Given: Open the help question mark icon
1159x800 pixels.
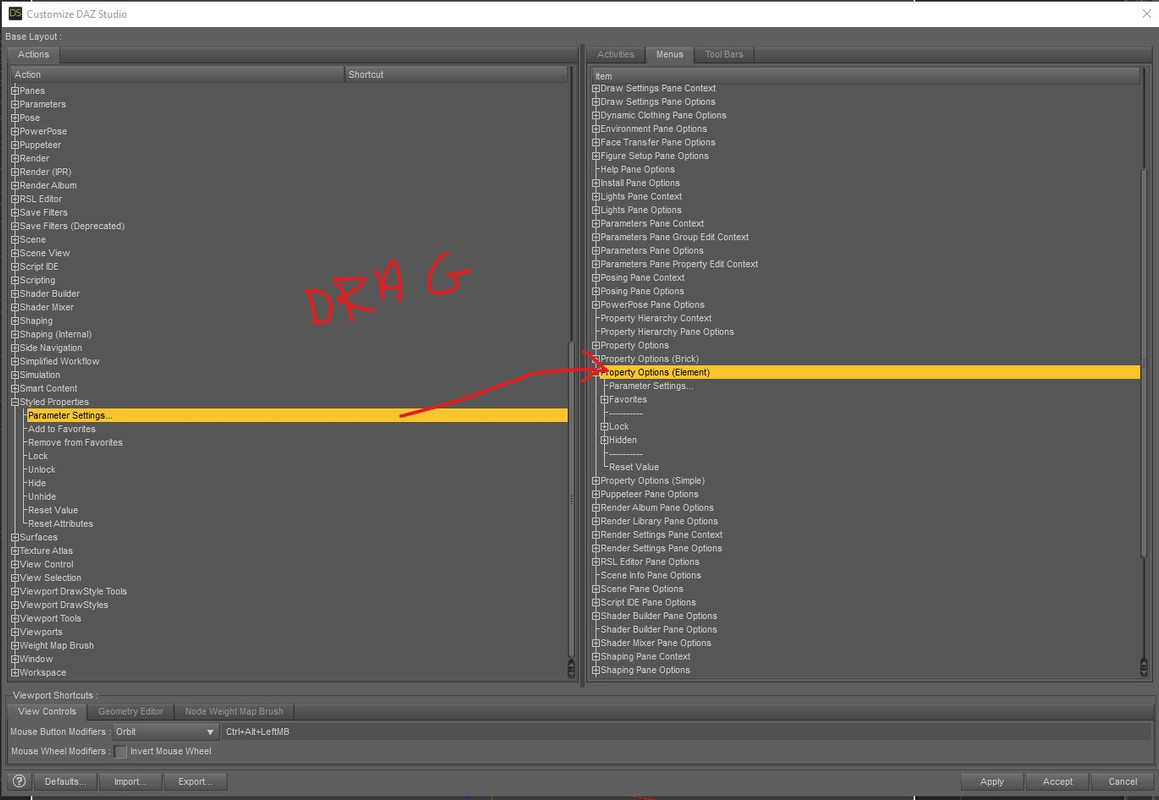Looking at the screenshot, I should (x=19, y=781).
